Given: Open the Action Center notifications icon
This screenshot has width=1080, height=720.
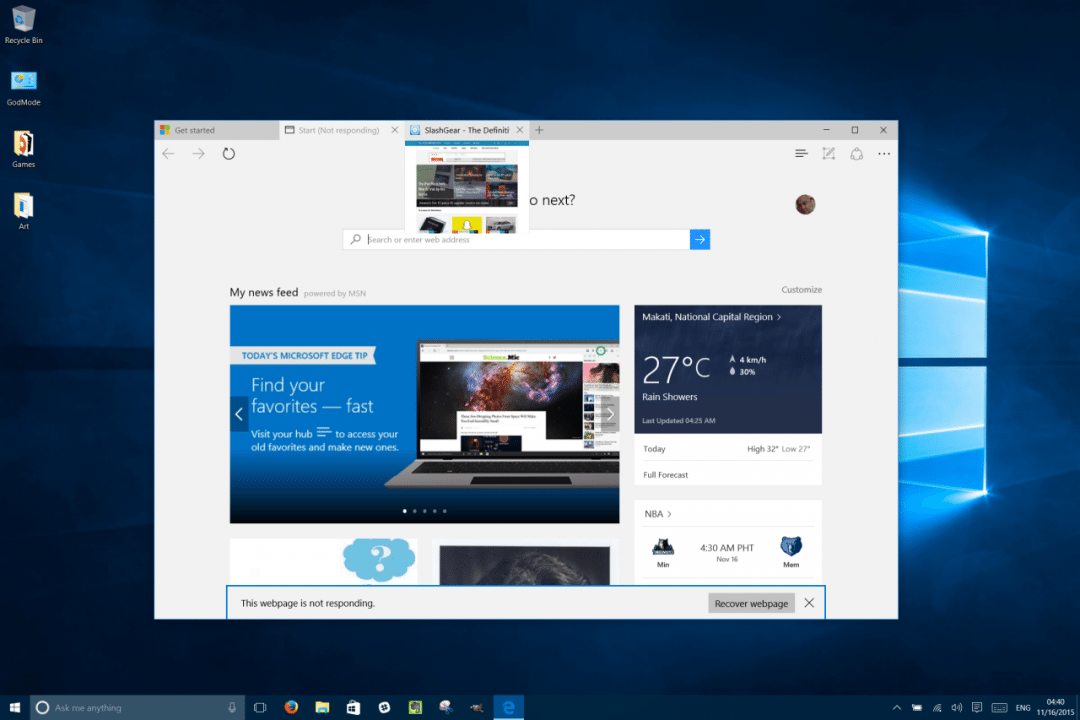Looking at the screenshot, I should point(977,708).
